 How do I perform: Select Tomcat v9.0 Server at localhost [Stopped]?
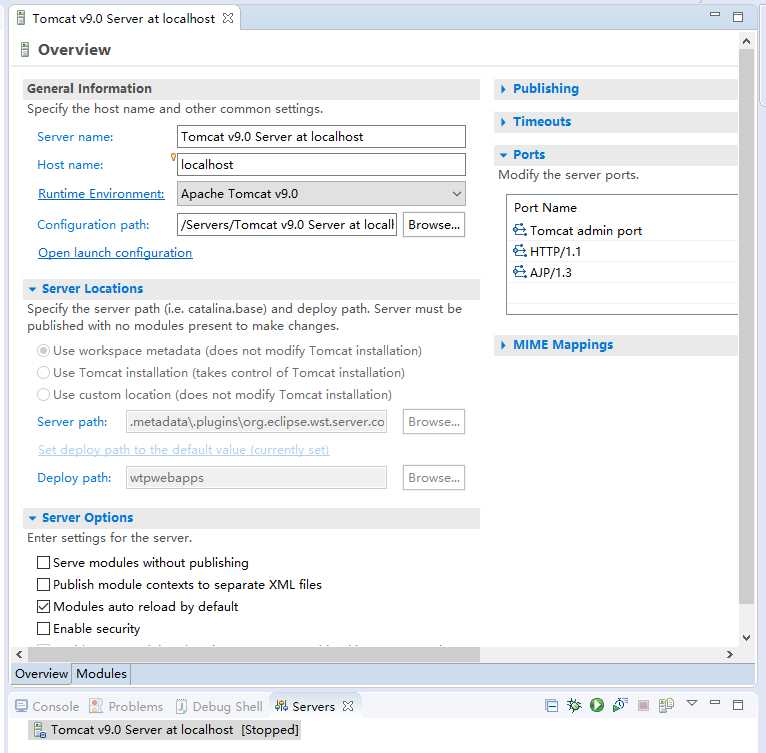pyautogui.click(x=165, y=730)
